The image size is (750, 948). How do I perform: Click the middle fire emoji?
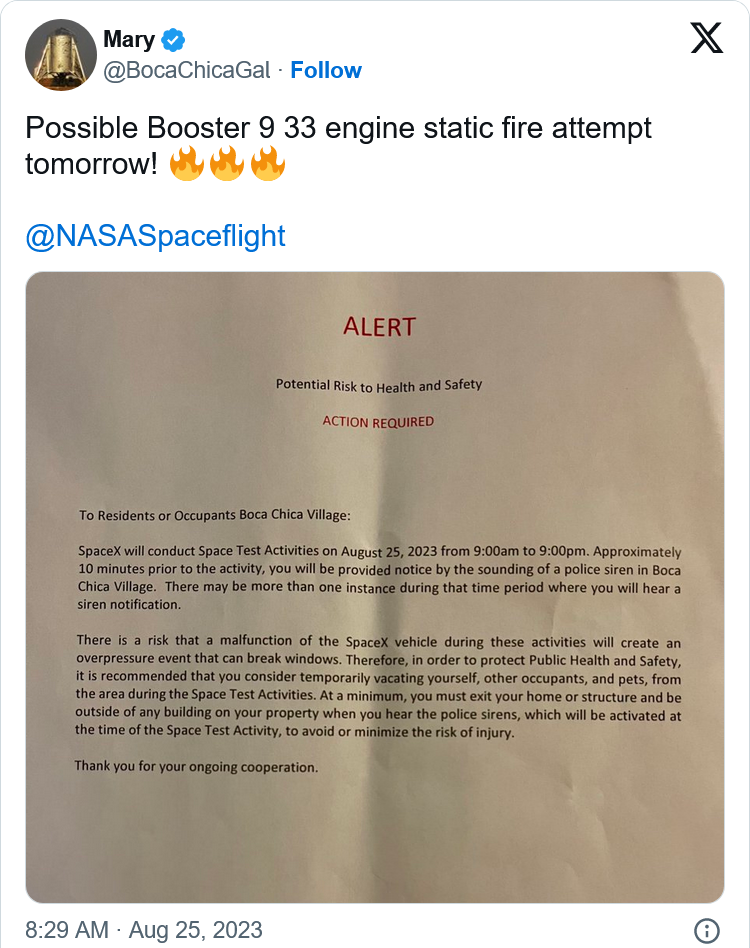227,164
